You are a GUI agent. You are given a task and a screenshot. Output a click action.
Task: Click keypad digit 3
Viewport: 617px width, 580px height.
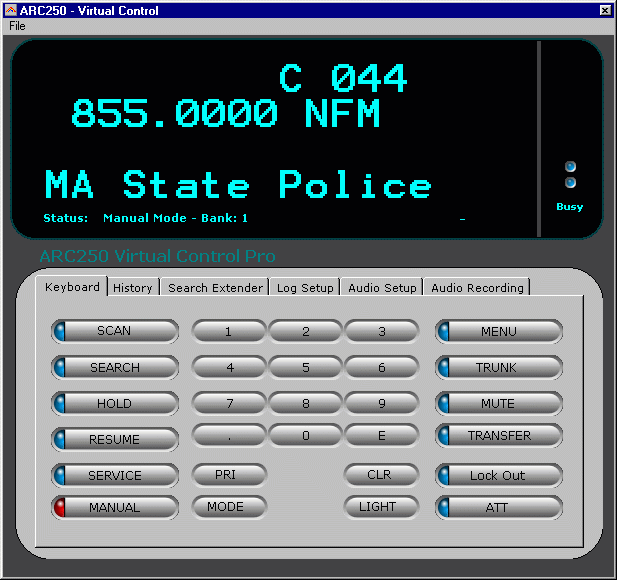click(x=381, y=331)
